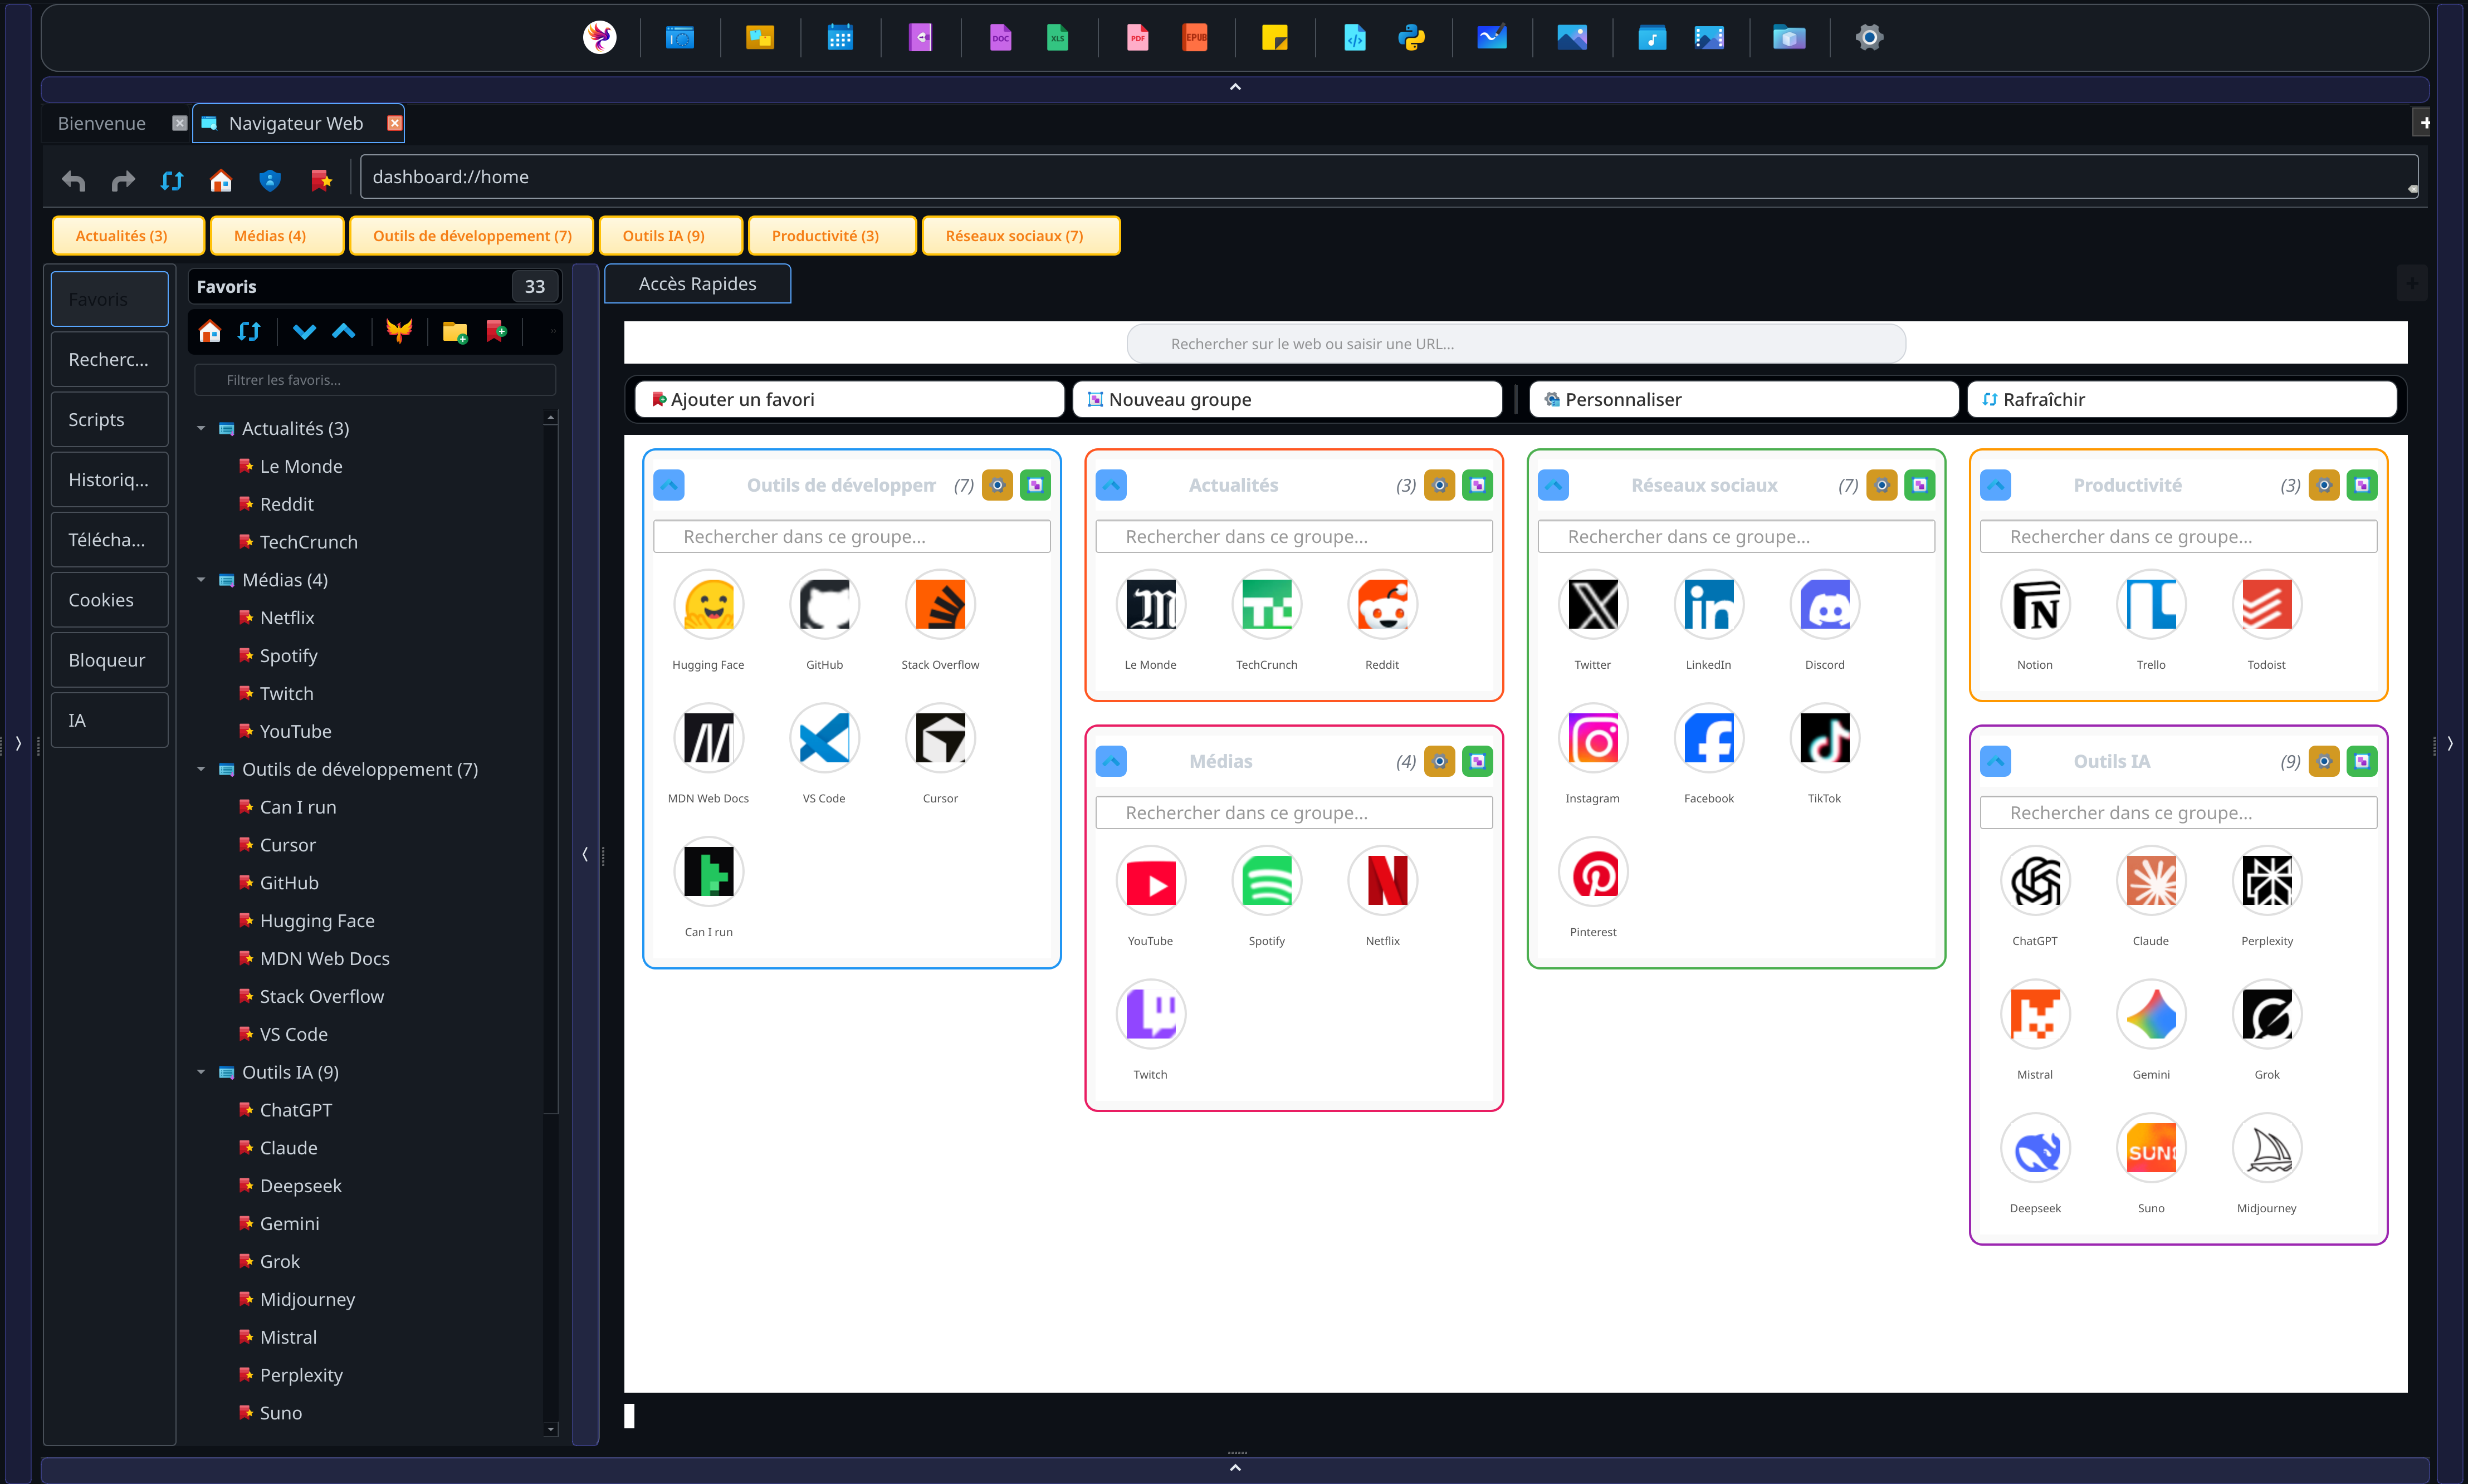The width and height of the screenshot is (2468, 1484).
Task: Open the Bloqueur side panel tab
Action: click(109, 660)
